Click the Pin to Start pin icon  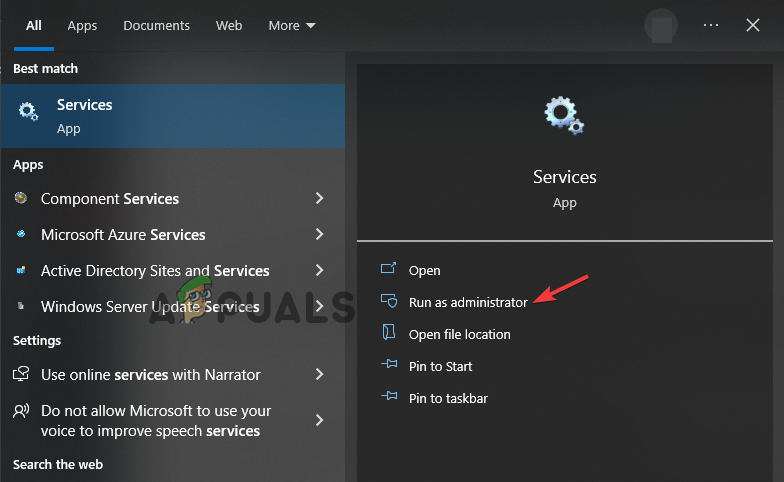coord(389,364)
